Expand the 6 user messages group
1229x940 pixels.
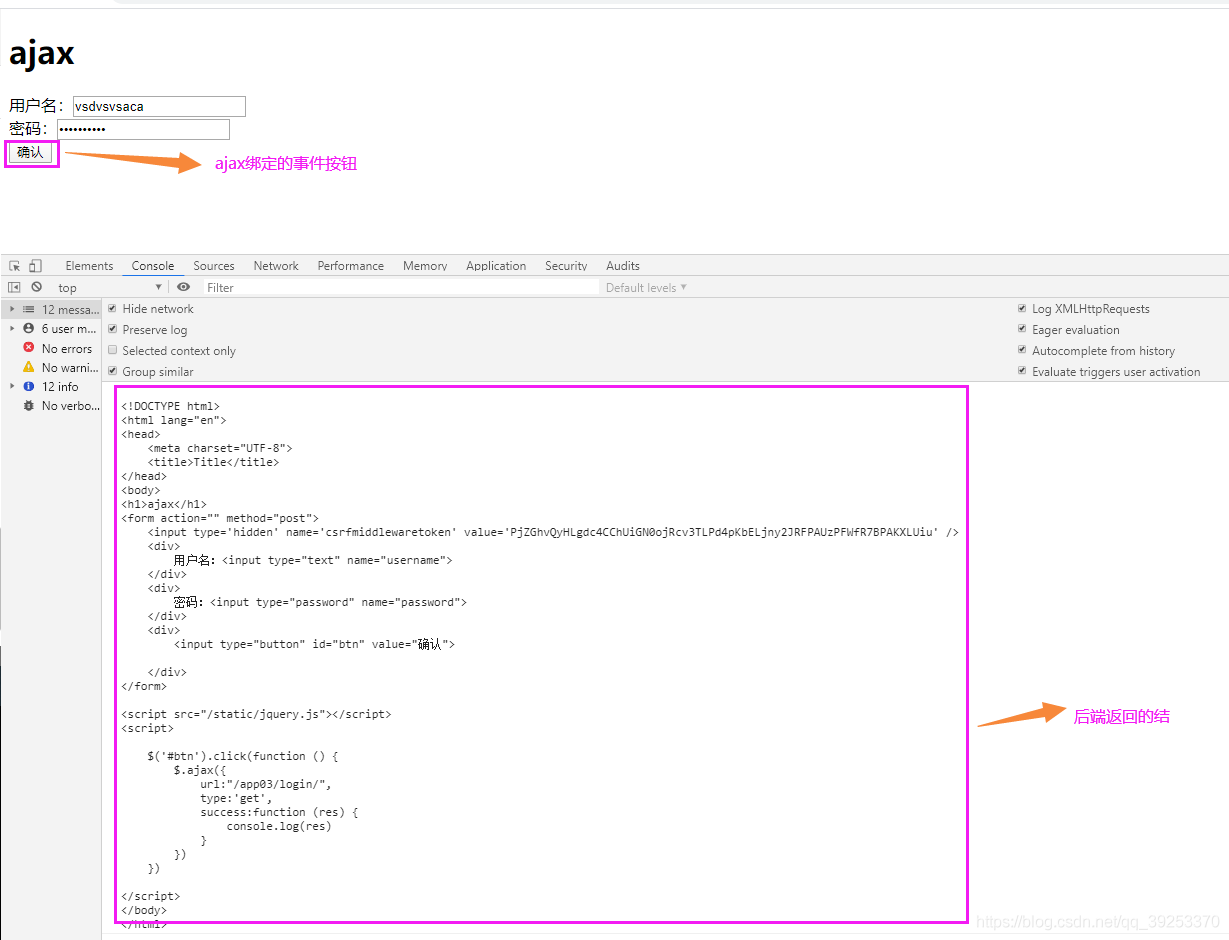click(x=12, y=329)
